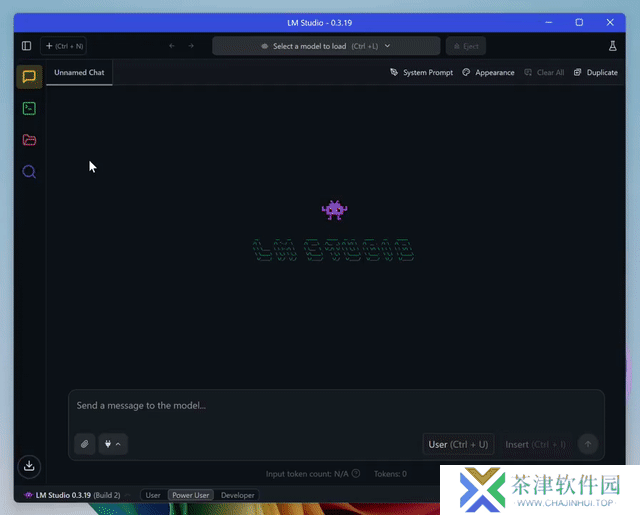Screen dimensions: 640x515
Task: Duplicate the current chat
Action: click(596, 73)
